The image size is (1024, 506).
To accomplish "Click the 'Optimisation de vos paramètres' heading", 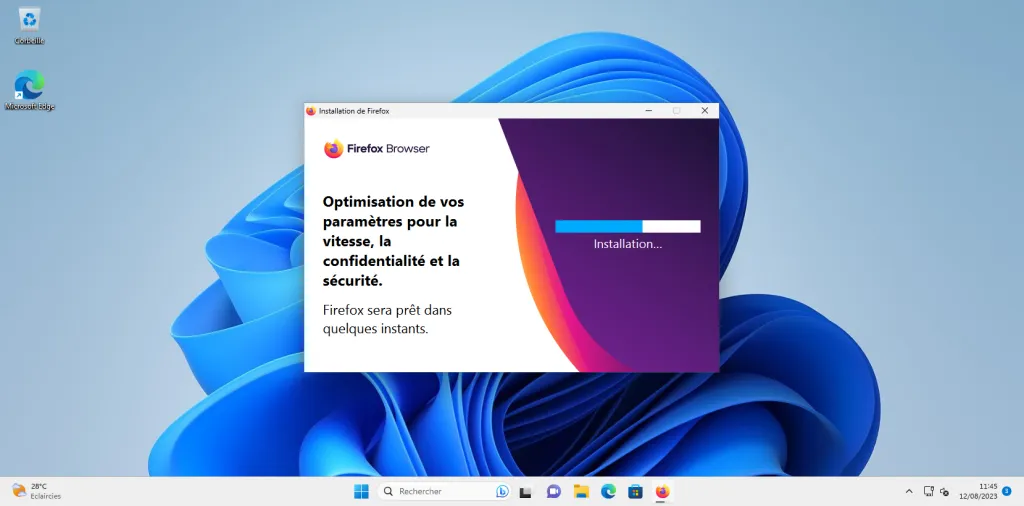I will [x=394, y=241].
